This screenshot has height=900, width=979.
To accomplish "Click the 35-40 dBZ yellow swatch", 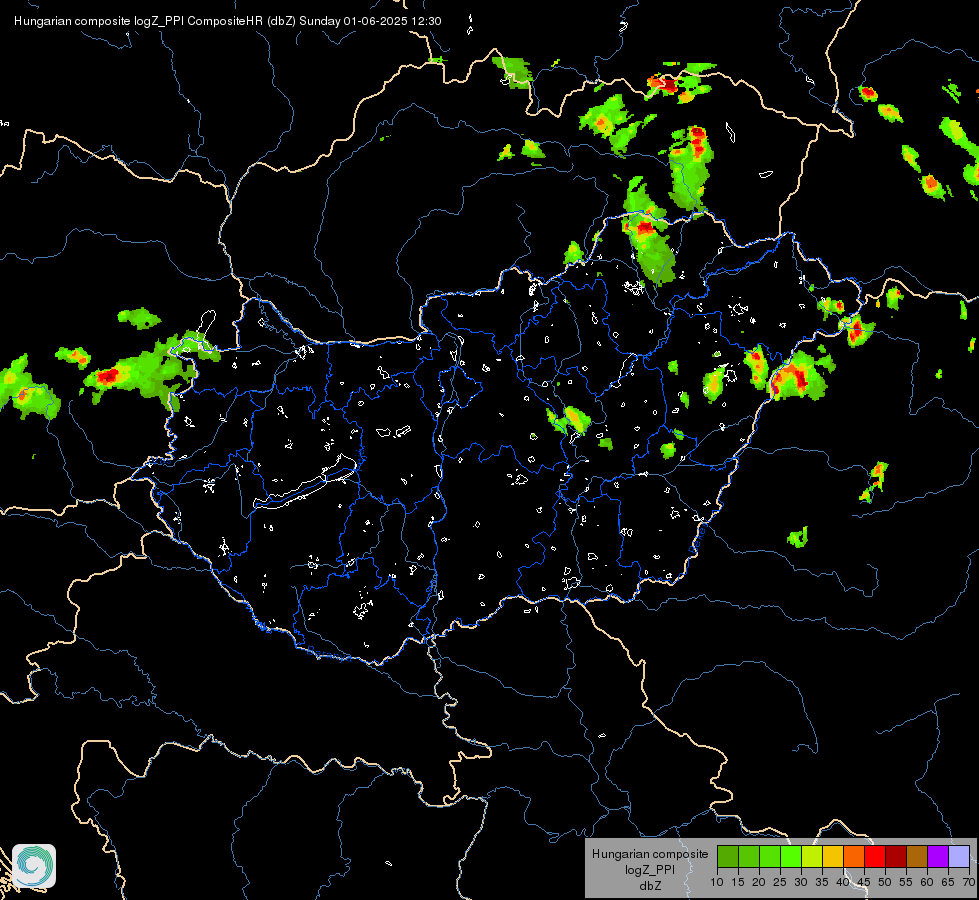I will pyautogui.click(x=833, y=856).
